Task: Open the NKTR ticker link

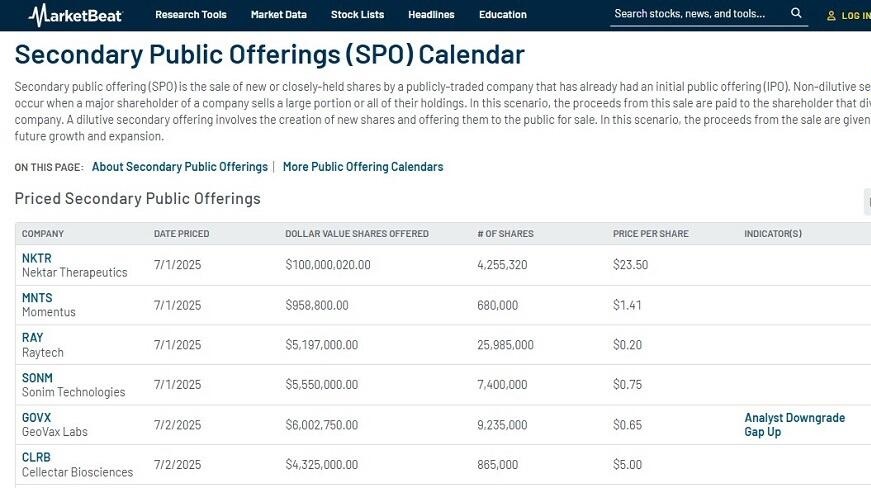Action: pos(37,258)
